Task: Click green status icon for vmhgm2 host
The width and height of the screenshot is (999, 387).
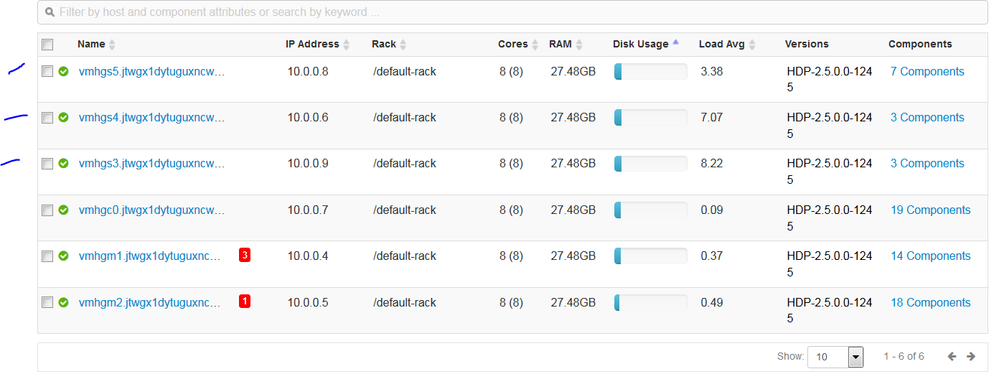Action: pos(63,302)
